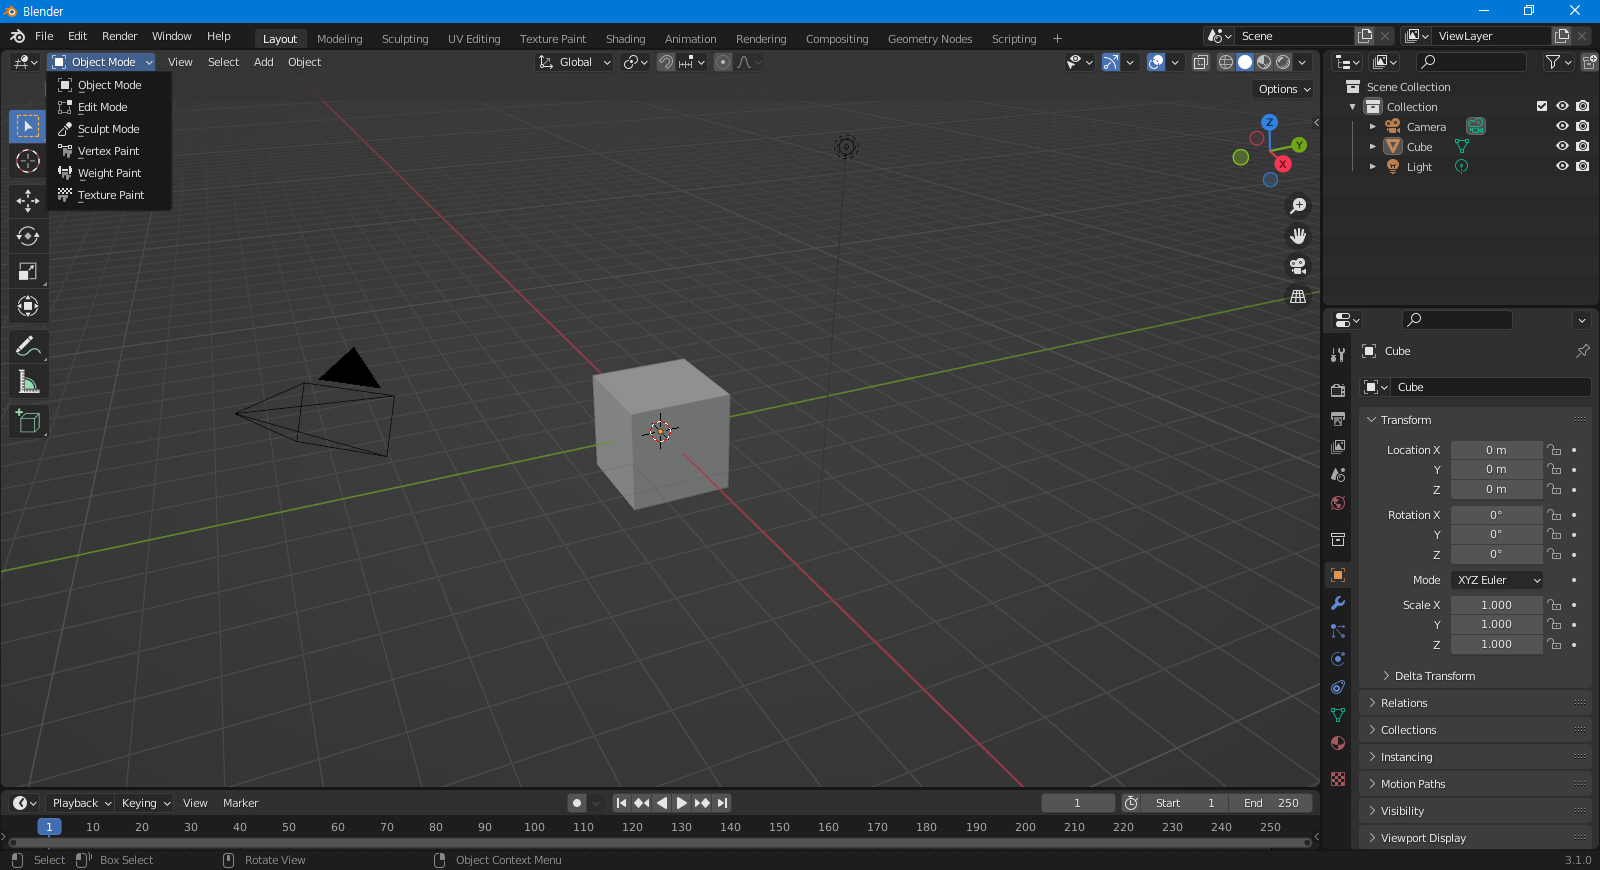Click the Scale X value slider
The width and height of the screenshot is (1600, 870).
coord(1496,605)
